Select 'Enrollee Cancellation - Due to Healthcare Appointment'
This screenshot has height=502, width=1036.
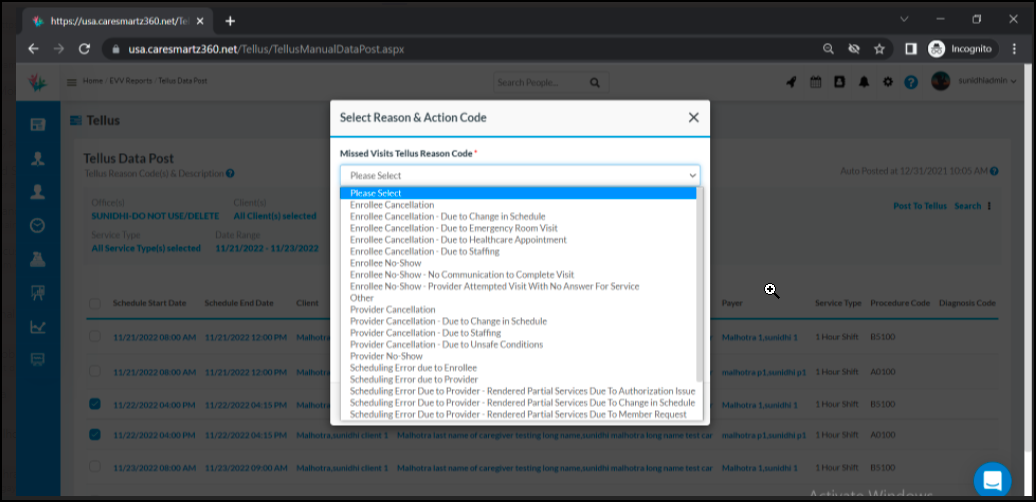[458, 240]
